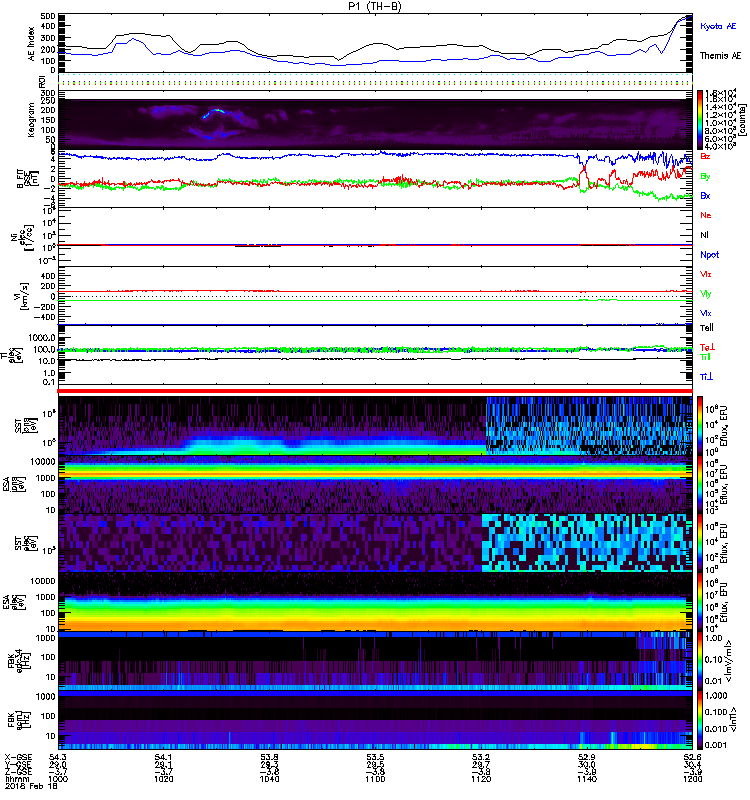Select the Themis AE legend label
The width and height of the screenshot is (750, 800).
(x=720, y=57)
